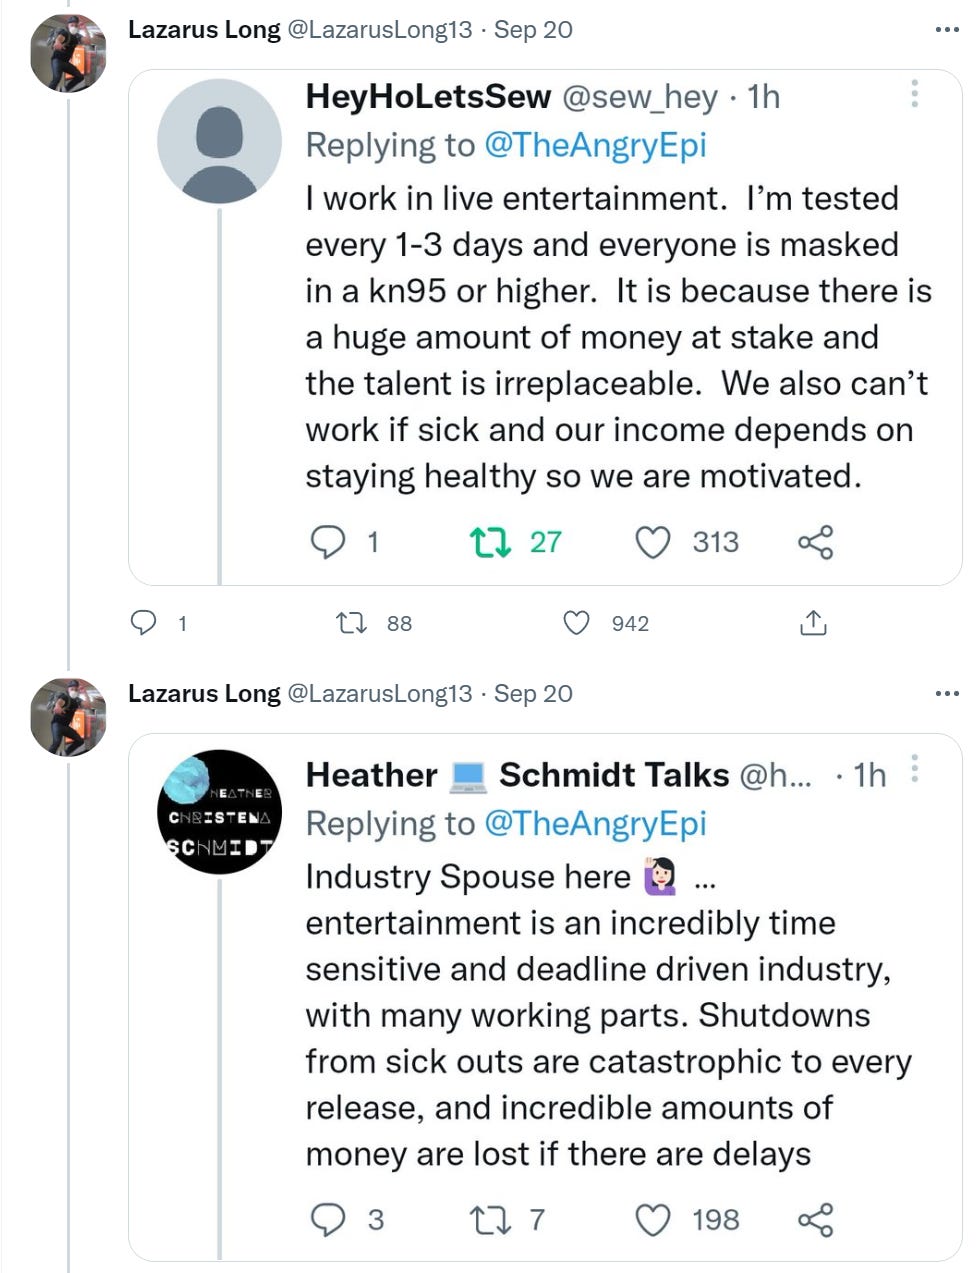Open HeyHoLetsSew default avatar
The width and height of the screenshot is (979, 1273).
[220, 141]
